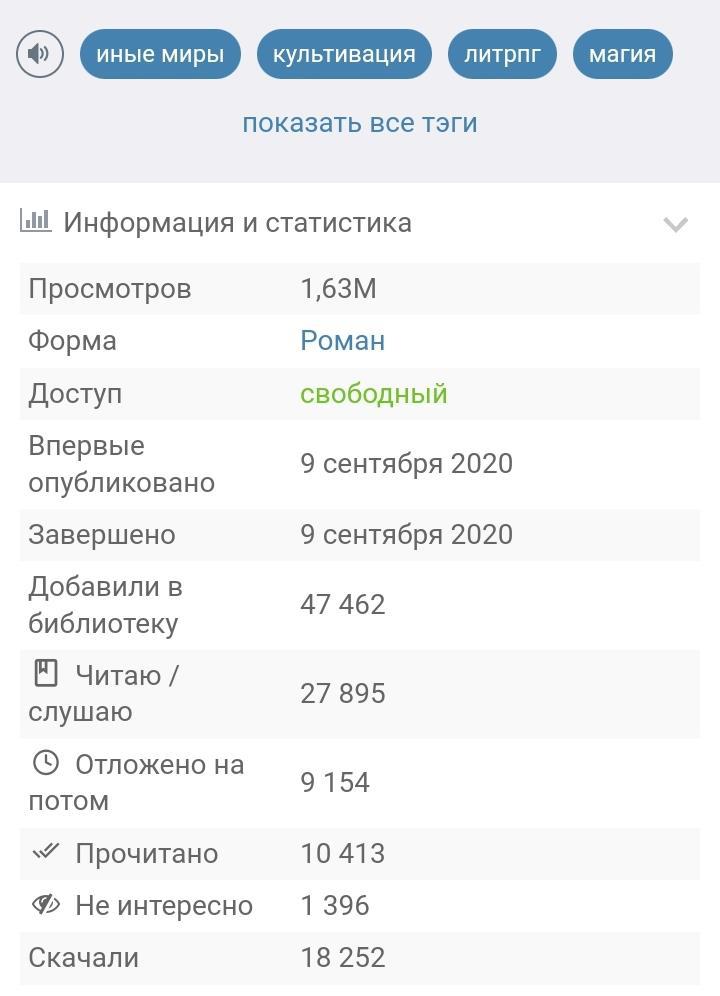
Task: Collapse the Информация и статистика chevron
Action: 676,224
